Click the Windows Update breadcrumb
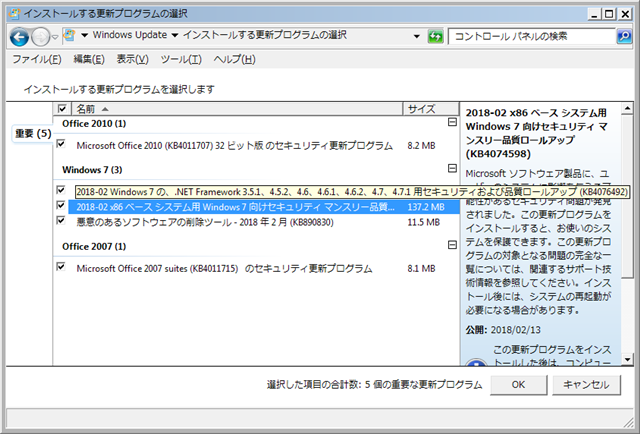This screenshot has height=434, width=640. [130, 35]
